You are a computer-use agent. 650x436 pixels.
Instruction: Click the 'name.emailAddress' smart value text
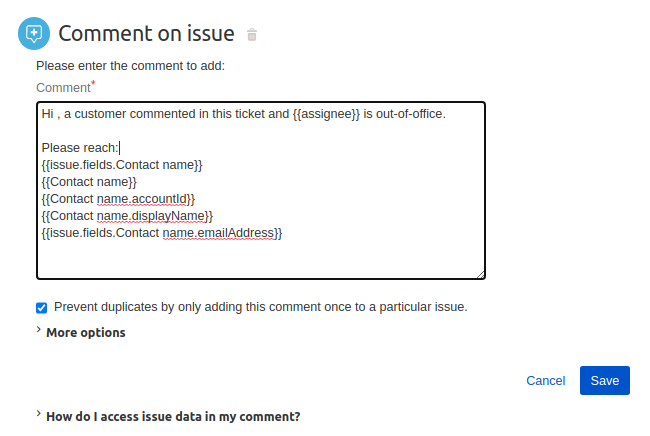(218, 233)
